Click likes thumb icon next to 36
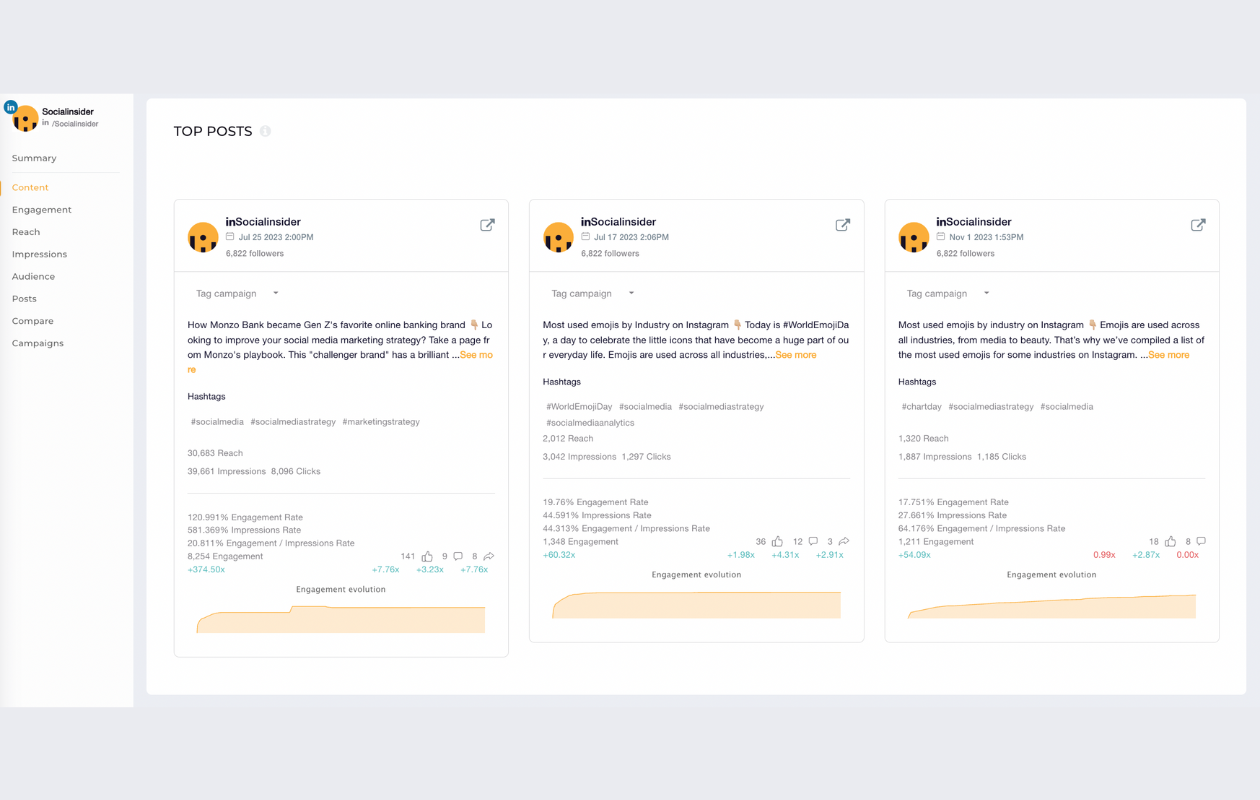The width and height of the screenshot is (1260, 800). click(777, 542)
